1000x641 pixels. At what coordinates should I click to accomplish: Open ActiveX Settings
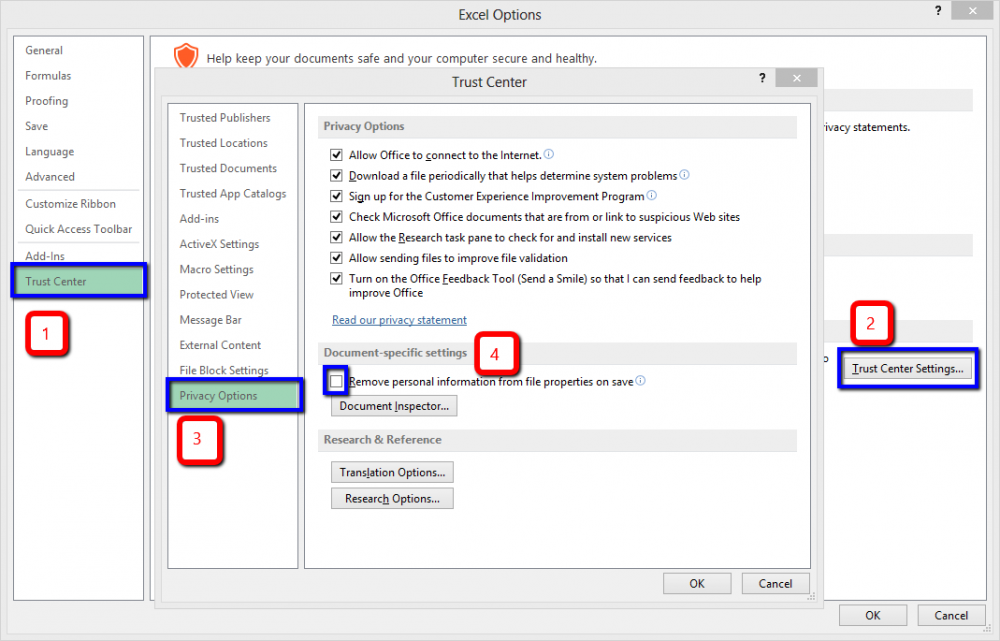click(x=219, y=244)
